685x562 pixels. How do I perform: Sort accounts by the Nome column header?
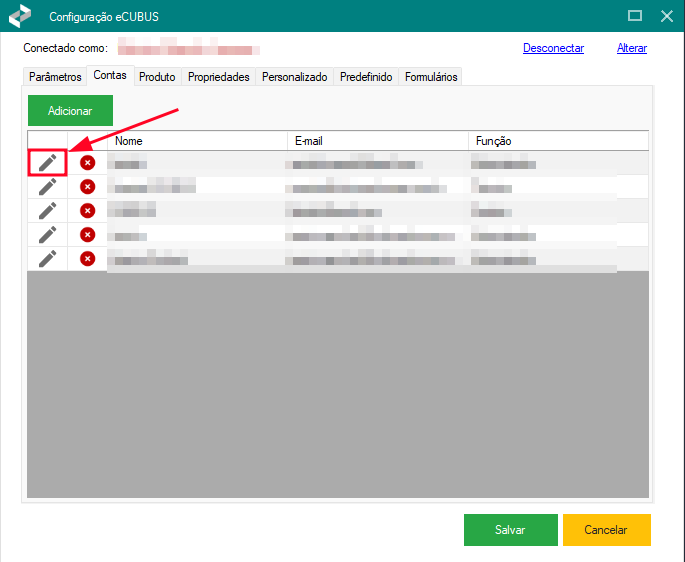[197, 141]
